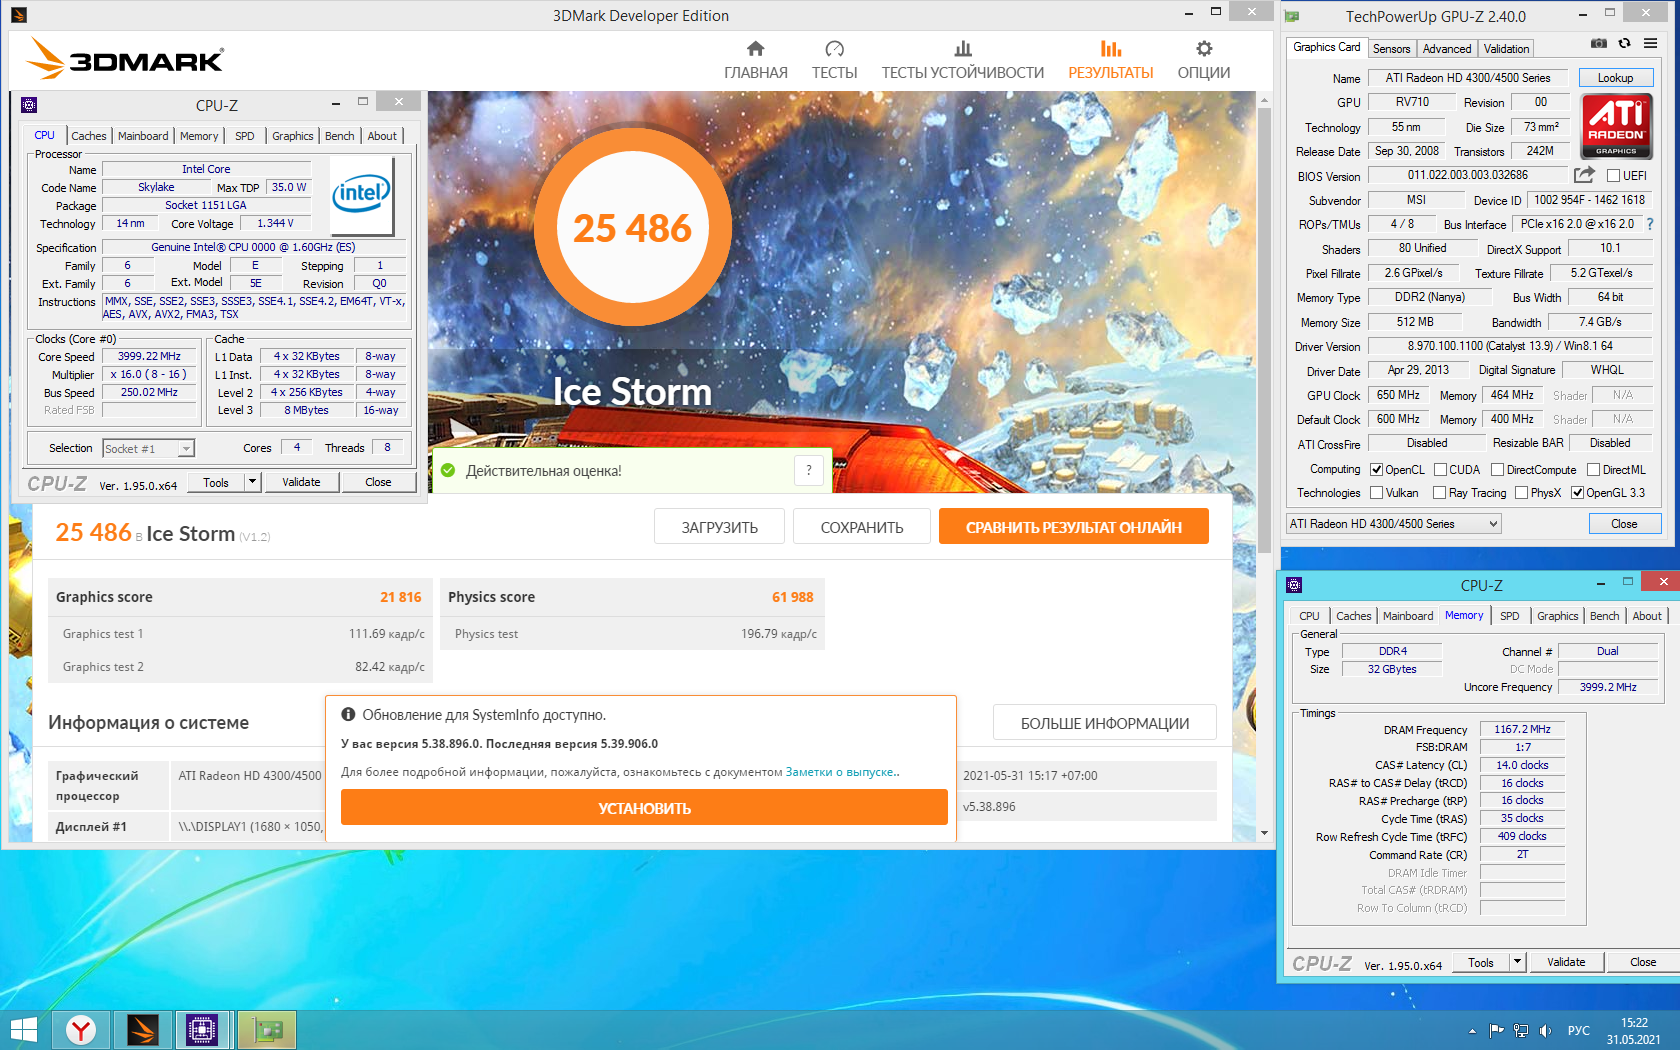Open CPU-Z from the taskbar

tap(202, 1030)
